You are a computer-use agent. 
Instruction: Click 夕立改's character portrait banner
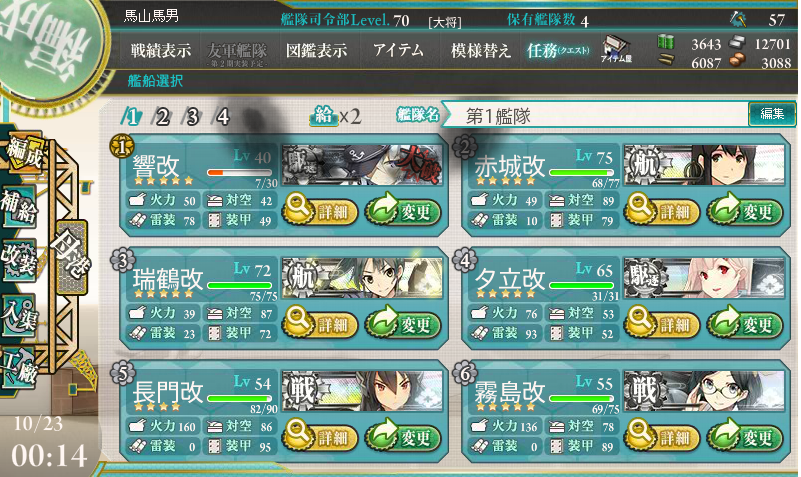704,278
